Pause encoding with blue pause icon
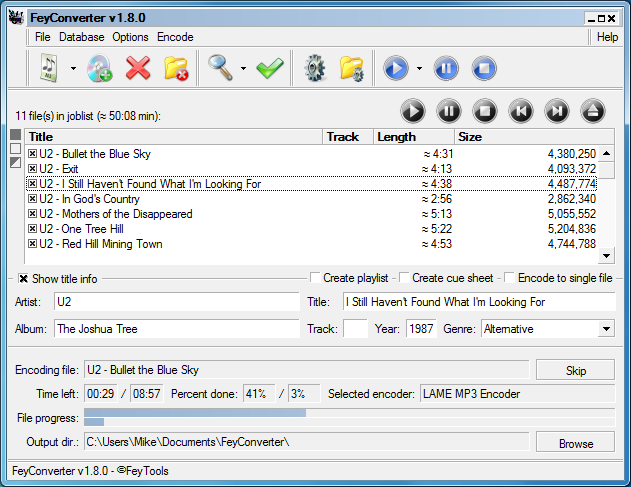This screenshot has width=631, height=487. pyautogui.click(x=446, y=68)
